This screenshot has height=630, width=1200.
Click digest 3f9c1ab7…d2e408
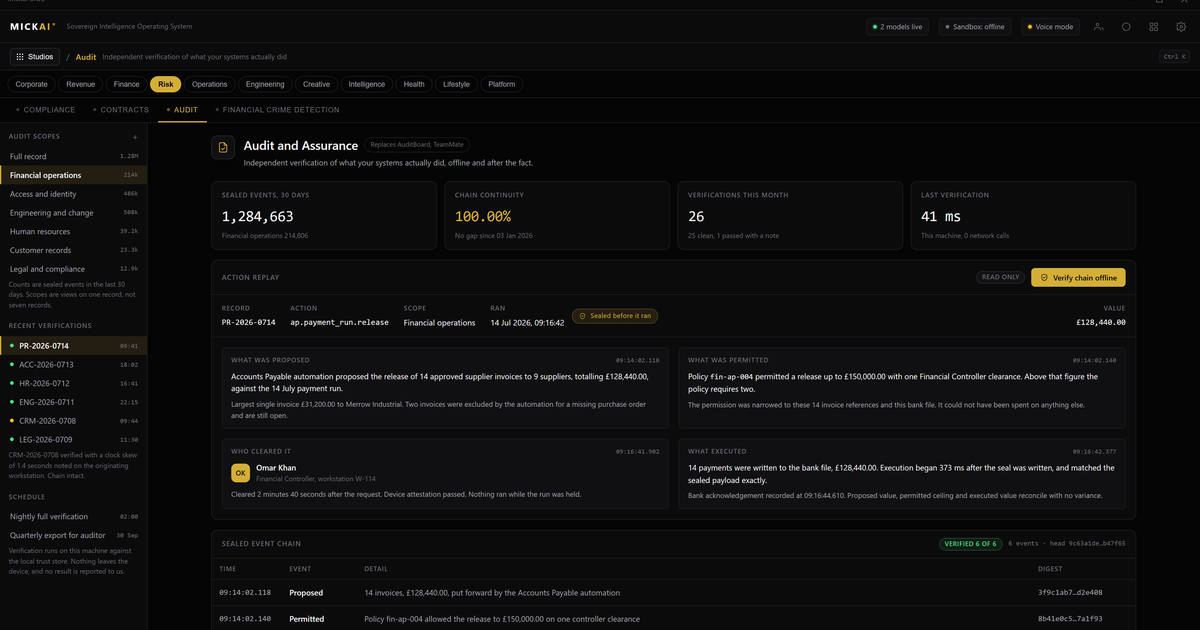tap(1071, 593)
